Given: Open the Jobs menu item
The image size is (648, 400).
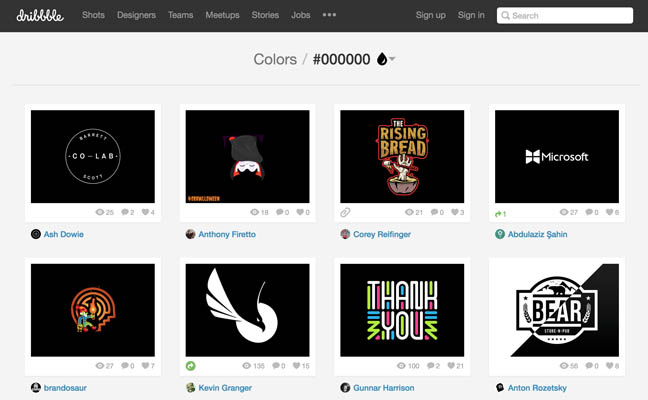Looking at the screenshot, I should 300,15.
